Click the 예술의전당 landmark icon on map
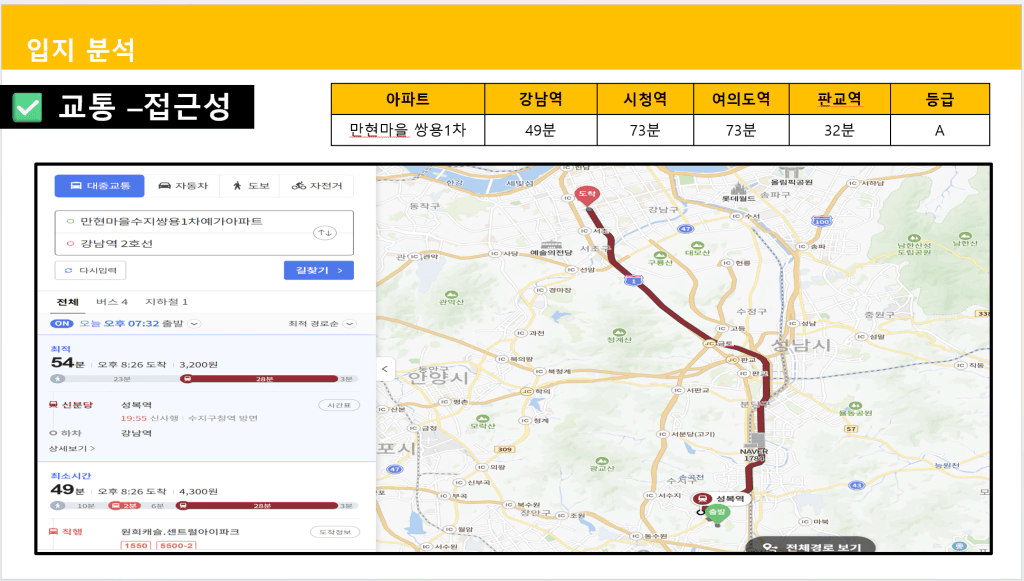1024x581 pixels. tap(551, 245)
